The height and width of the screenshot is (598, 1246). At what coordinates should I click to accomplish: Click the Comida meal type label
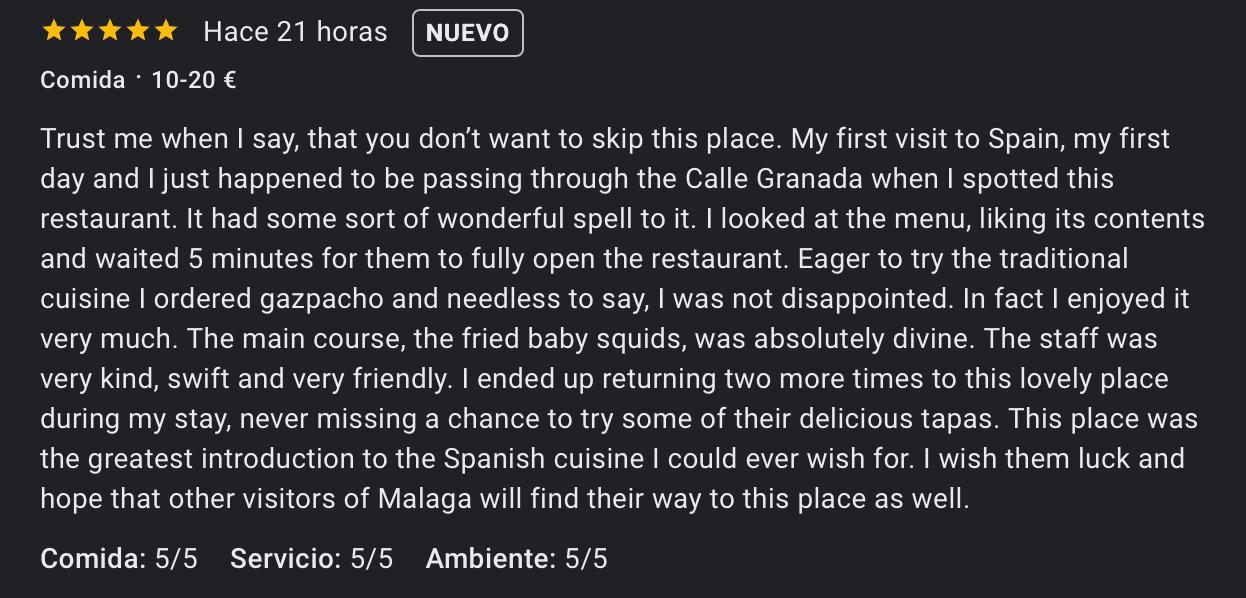tap(83, 80)
